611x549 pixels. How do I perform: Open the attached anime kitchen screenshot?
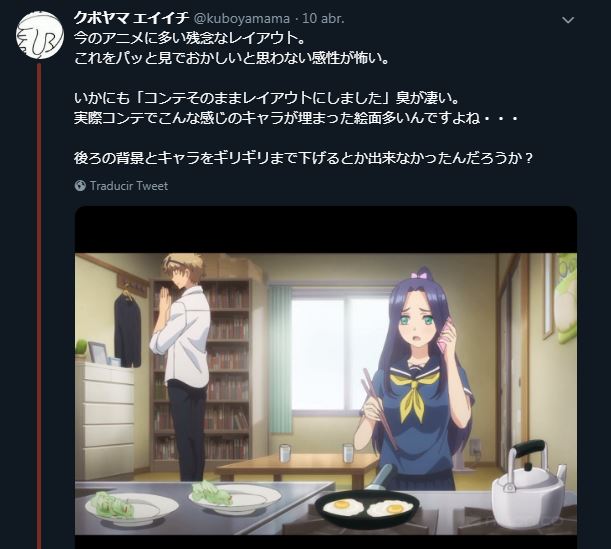tap(326, 377)
